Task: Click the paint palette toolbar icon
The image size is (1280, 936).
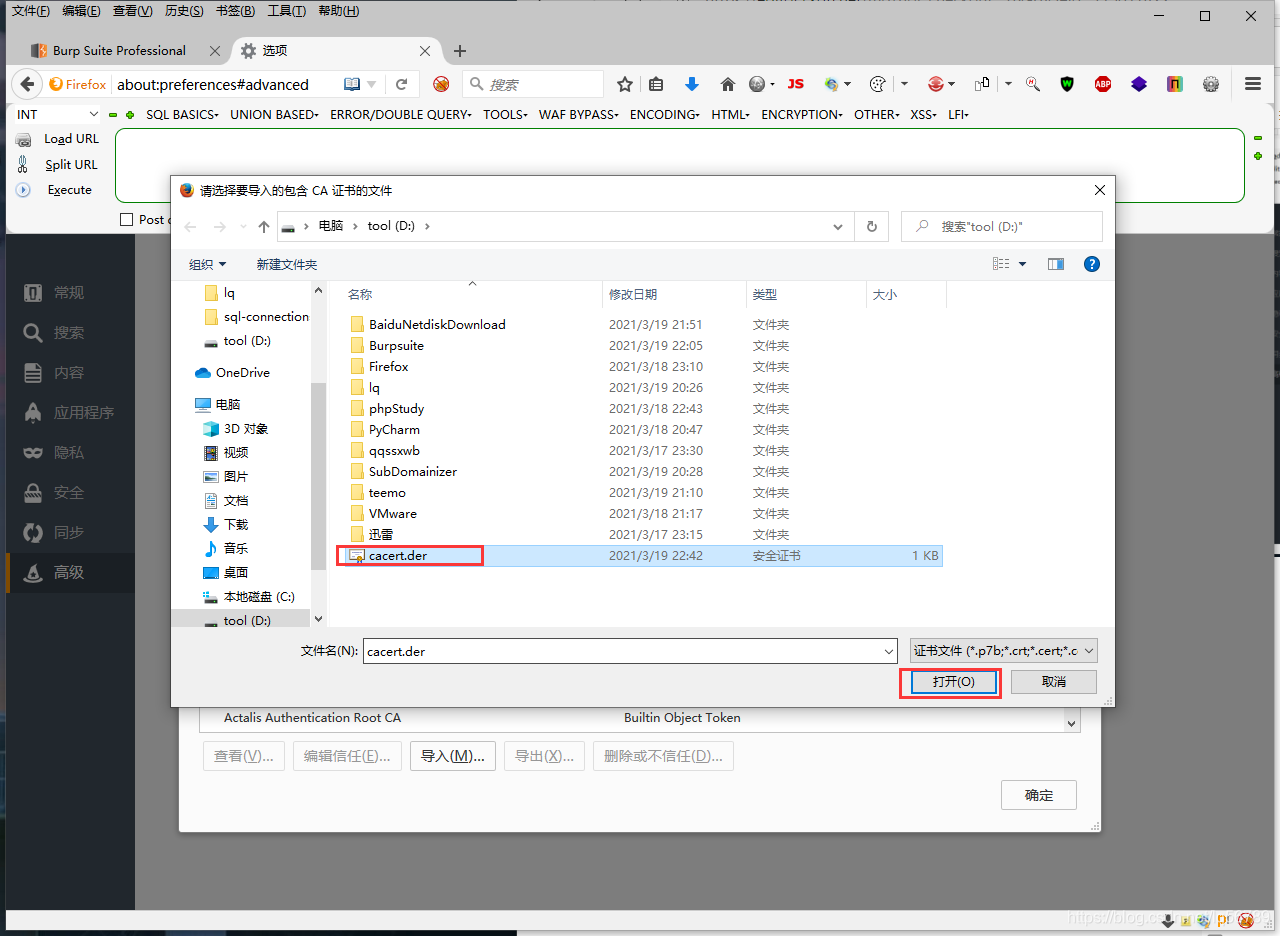Action: (x=879, y=85)
